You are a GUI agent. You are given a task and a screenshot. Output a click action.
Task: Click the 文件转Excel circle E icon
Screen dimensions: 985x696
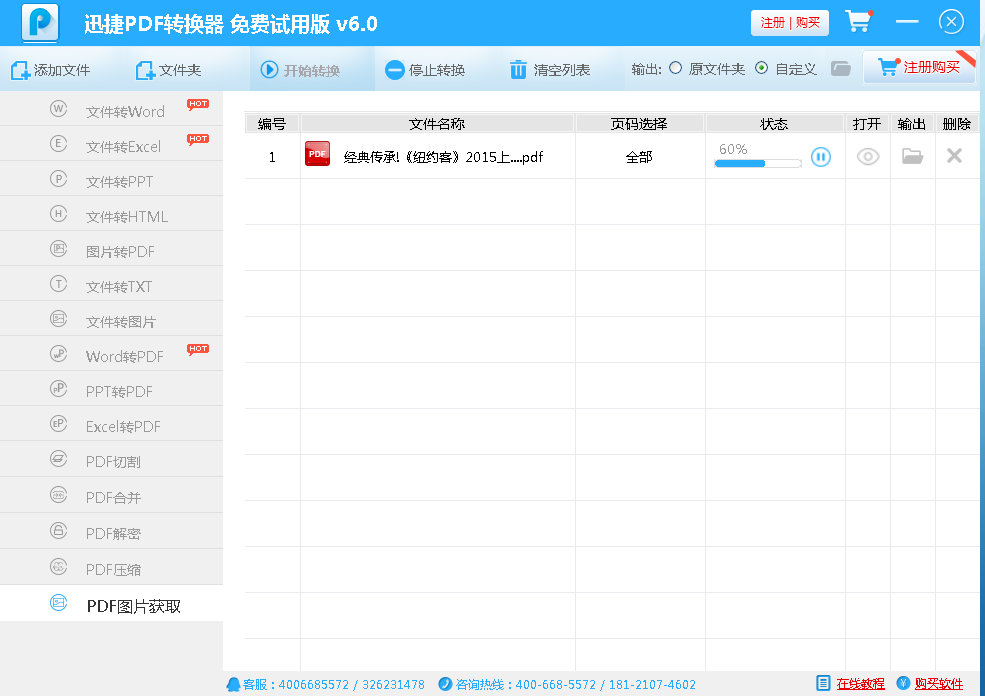(58, 144)
